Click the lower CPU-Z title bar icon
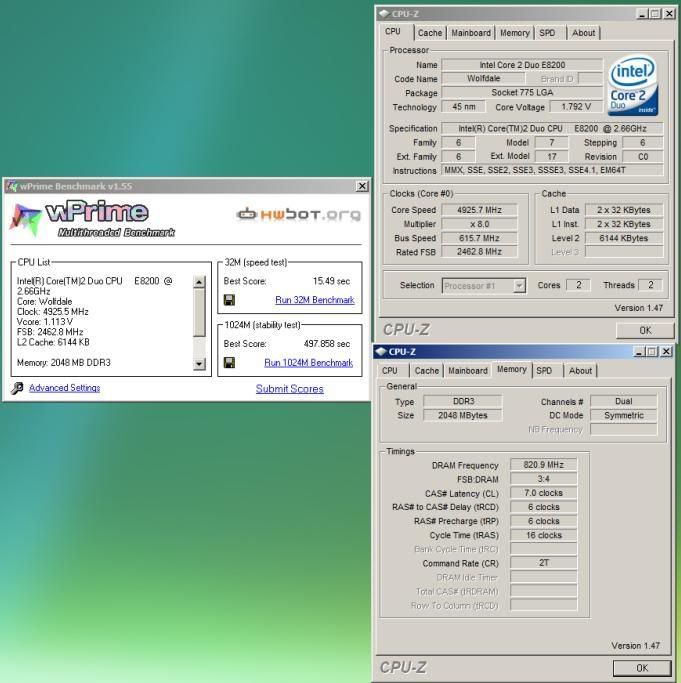 click(x=380, y=352)
